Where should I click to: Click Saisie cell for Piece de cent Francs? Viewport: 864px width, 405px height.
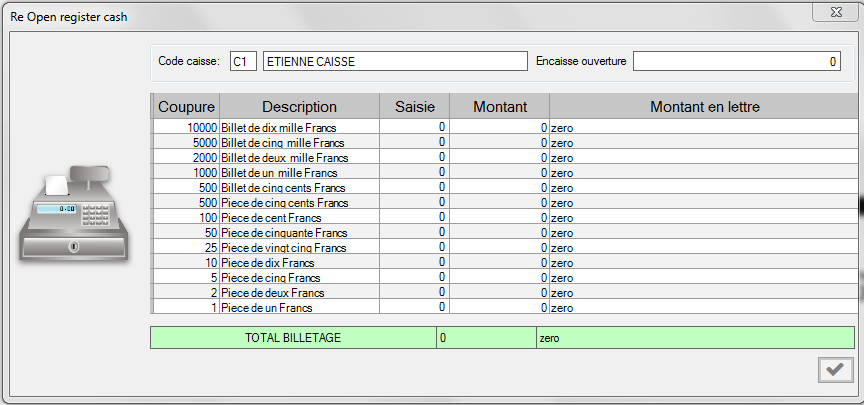pos(414,217)
